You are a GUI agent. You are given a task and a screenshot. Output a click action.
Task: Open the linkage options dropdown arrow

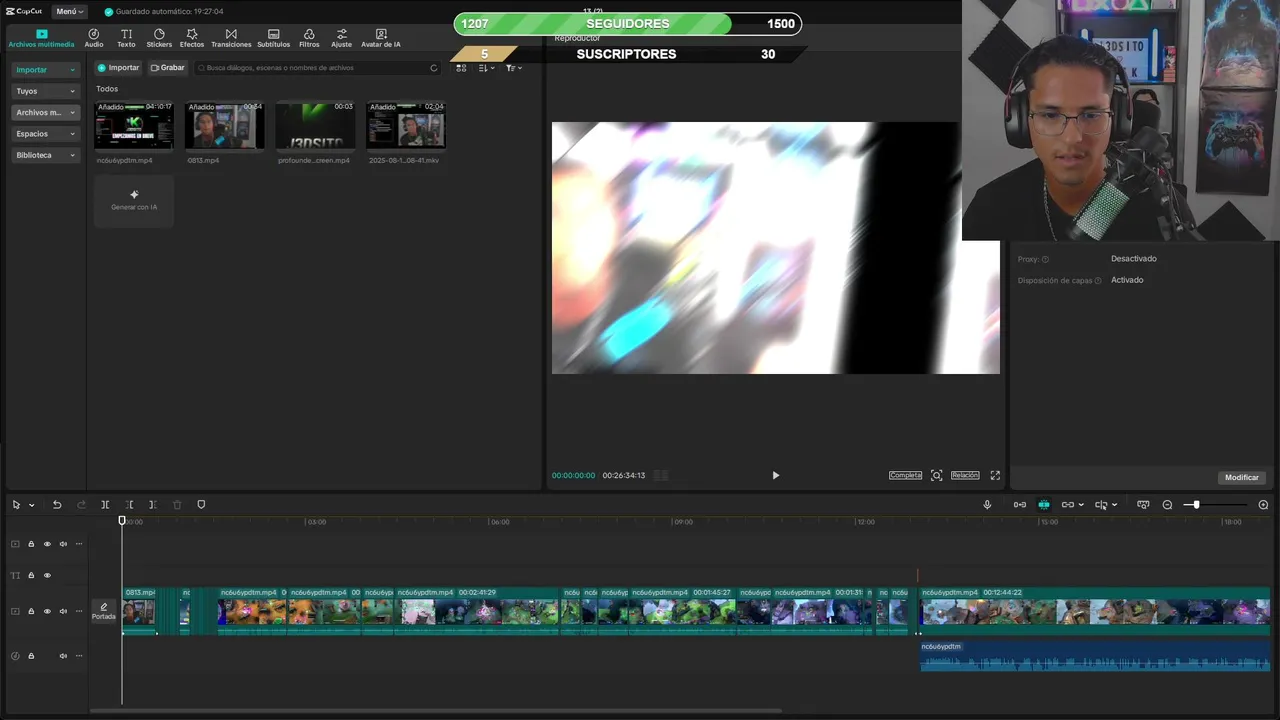tap(1081, 505)
